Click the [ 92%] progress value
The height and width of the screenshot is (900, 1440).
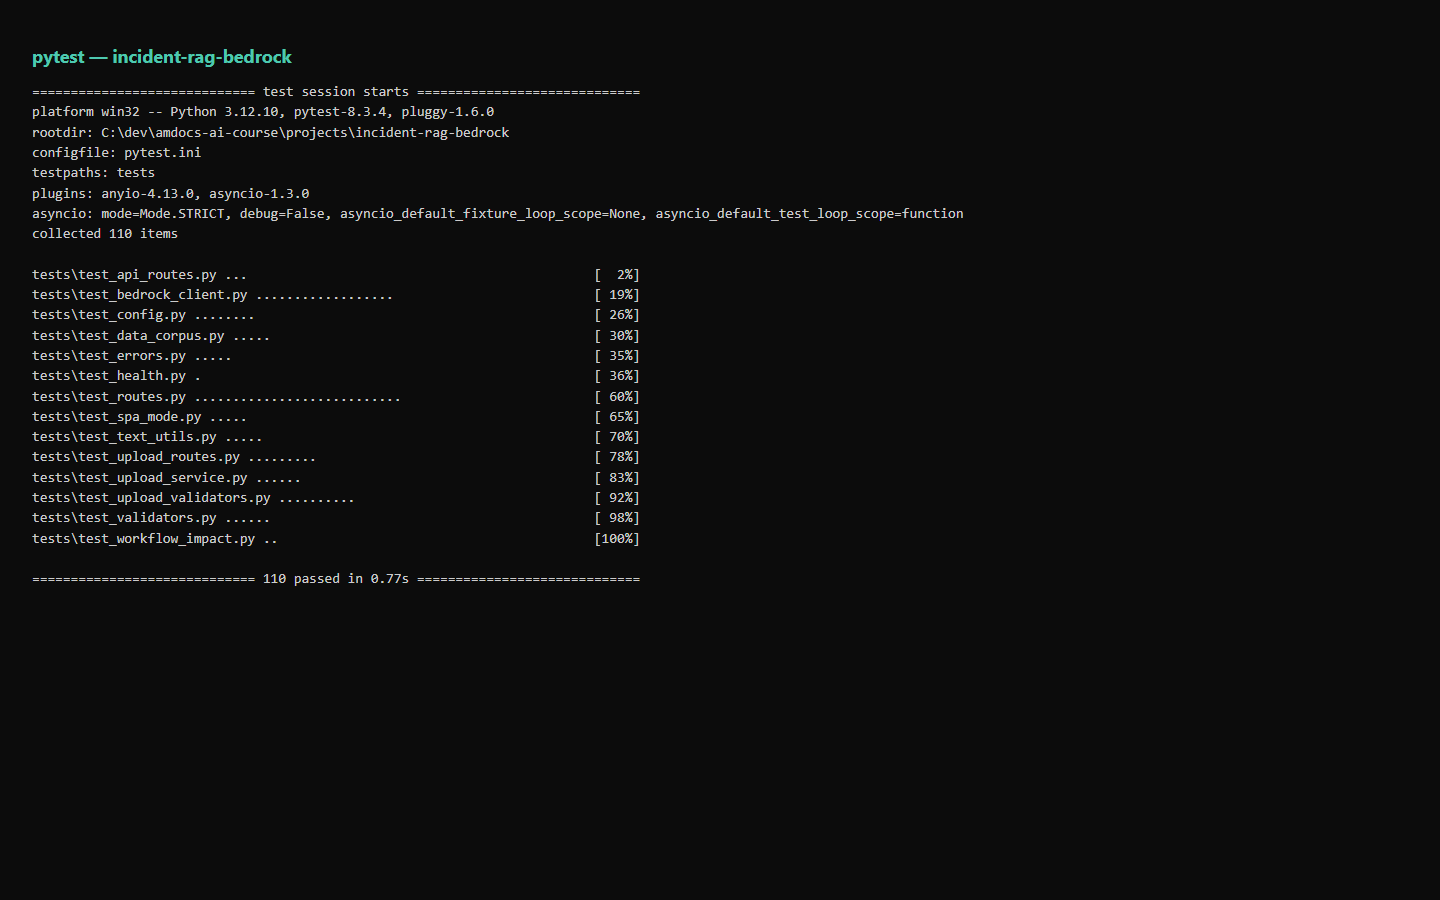(617, 498)
